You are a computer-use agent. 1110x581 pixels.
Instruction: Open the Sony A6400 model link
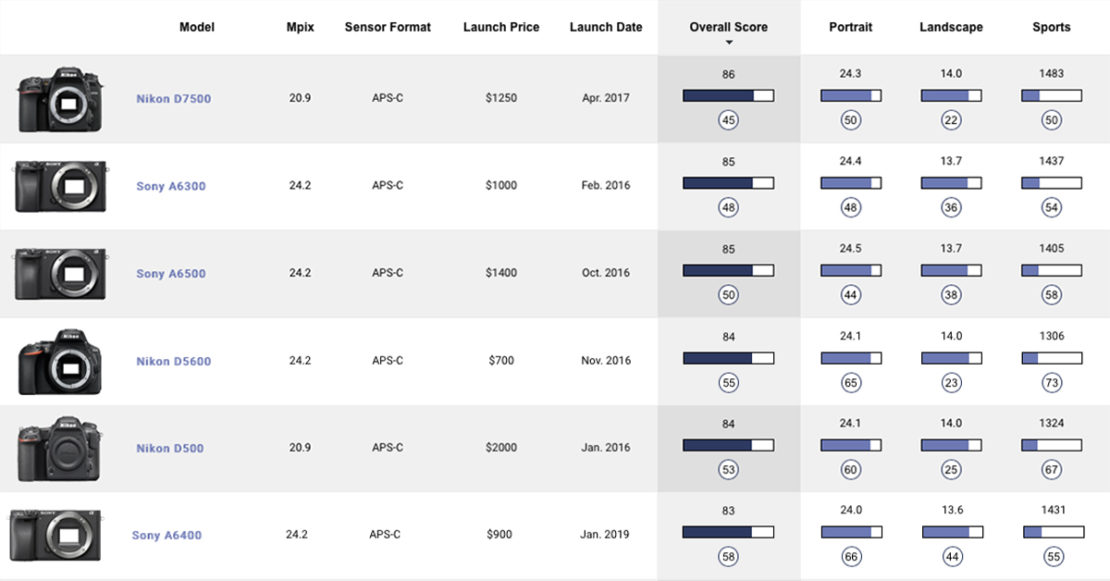[x=166, y=535]
